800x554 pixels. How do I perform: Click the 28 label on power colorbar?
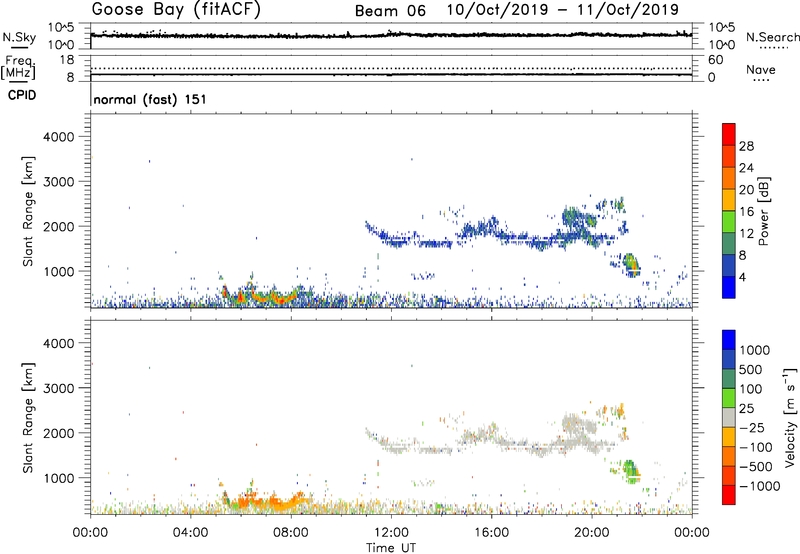pyautogui.click(x=746, y=146)
